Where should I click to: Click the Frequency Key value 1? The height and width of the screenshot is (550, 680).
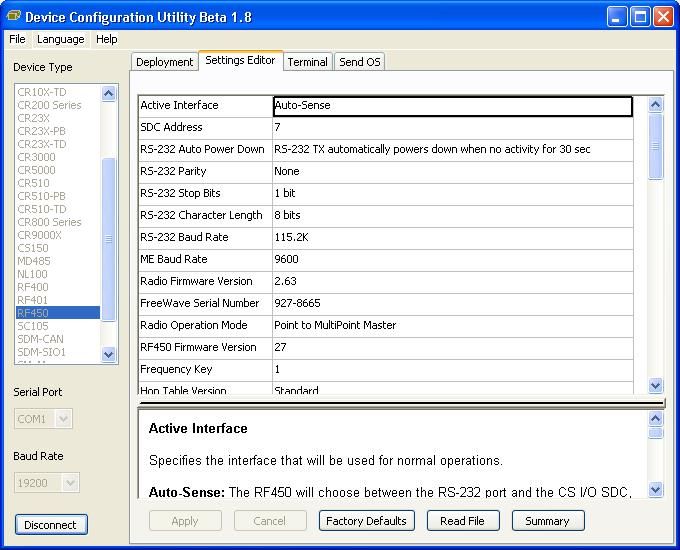point(452,370)
